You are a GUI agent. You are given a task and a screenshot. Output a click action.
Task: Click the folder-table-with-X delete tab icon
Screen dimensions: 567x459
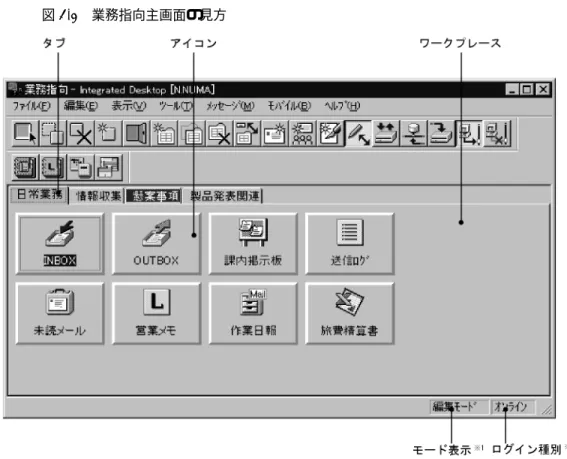[x=219, y=133]
